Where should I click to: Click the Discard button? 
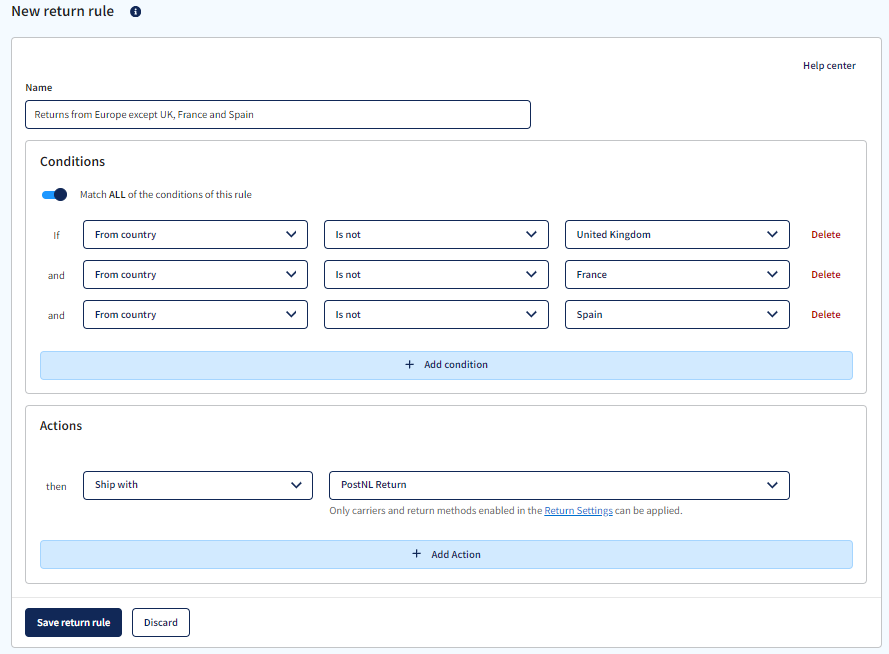click(160, 622)
